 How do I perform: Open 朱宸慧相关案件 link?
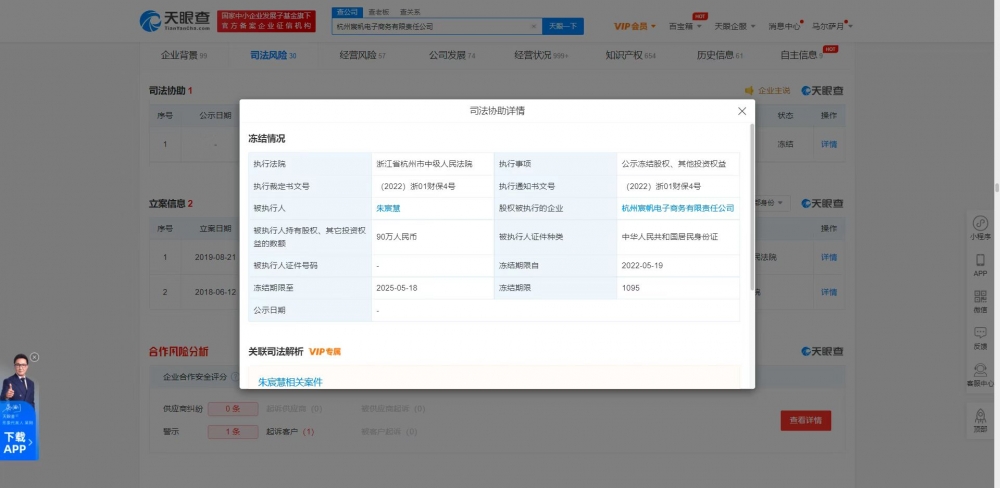tap(290, 382)
